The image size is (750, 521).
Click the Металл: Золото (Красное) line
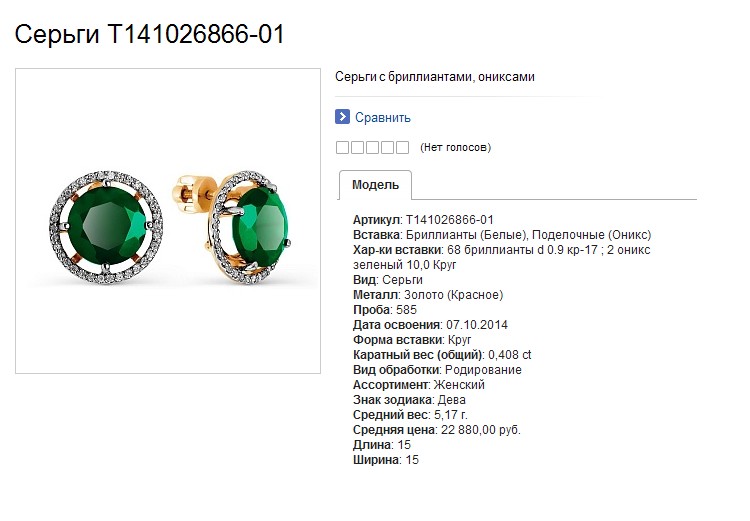pyautogui.click(x=428, y=295)
